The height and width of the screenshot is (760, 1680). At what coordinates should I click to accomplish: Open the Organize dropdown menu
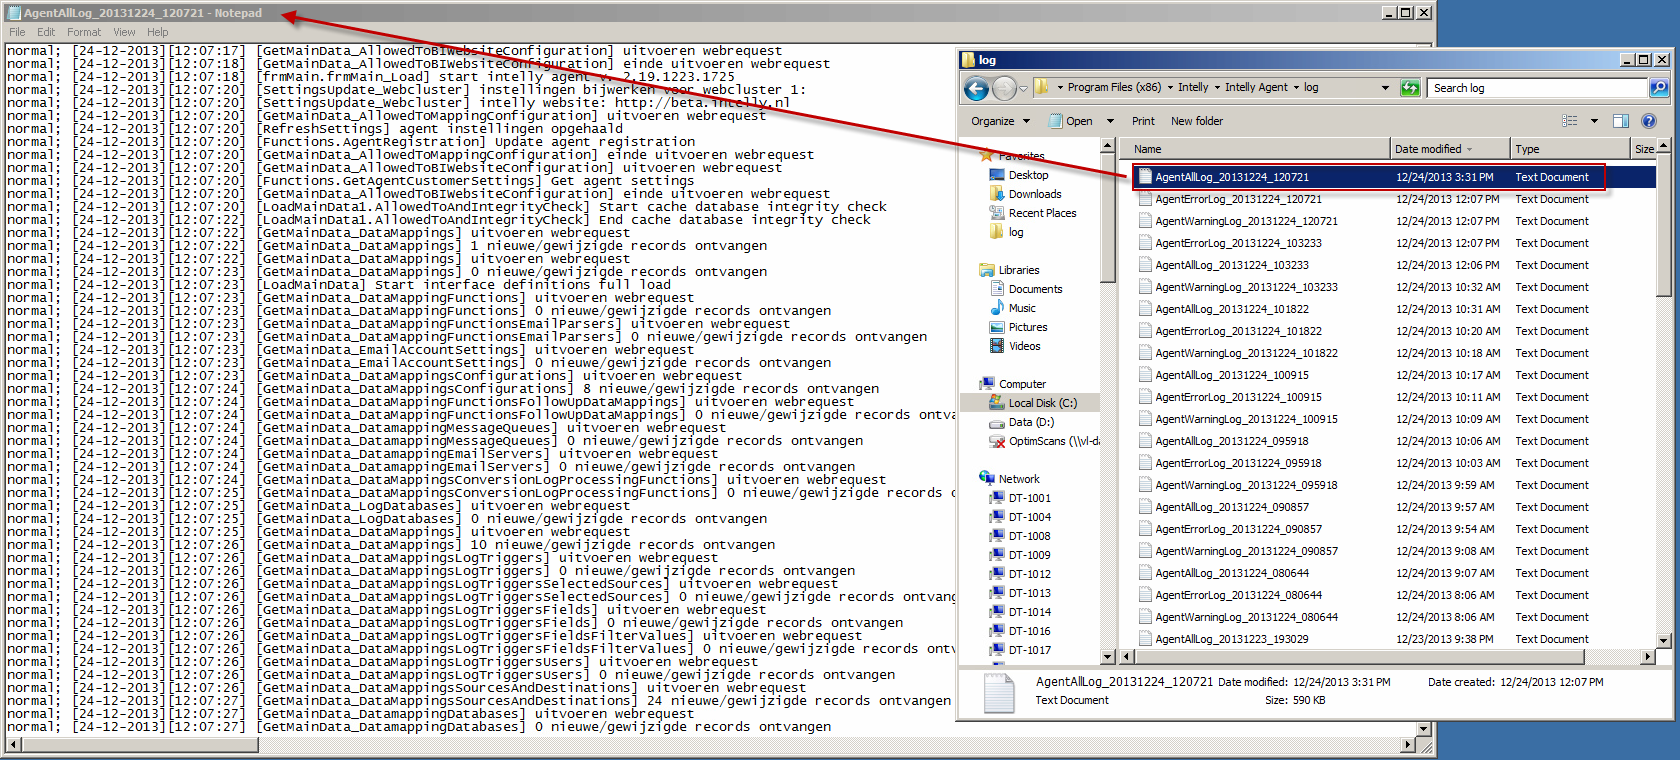(1000, 121)
